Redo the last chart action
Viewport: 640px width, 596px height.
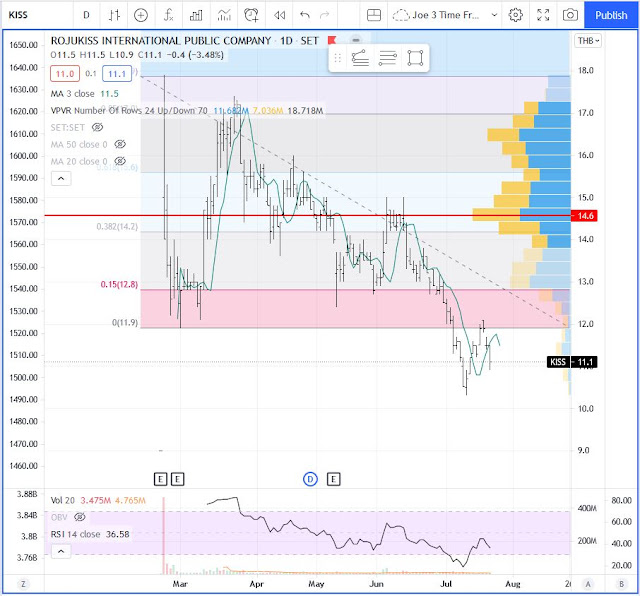[324, 15]
